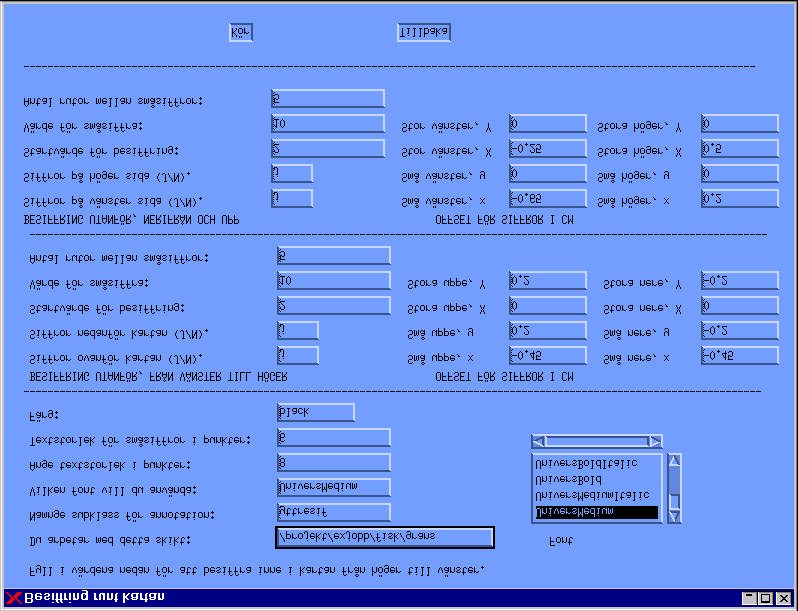Edit Siffror på höger sida (J/N) field
Viewport: 798px width, 611px height.
(x=292, y=173)
